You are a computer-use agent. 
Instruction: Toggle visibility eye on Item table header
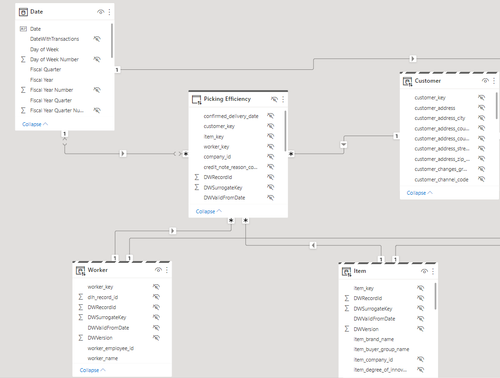click(x=424, y=271)
